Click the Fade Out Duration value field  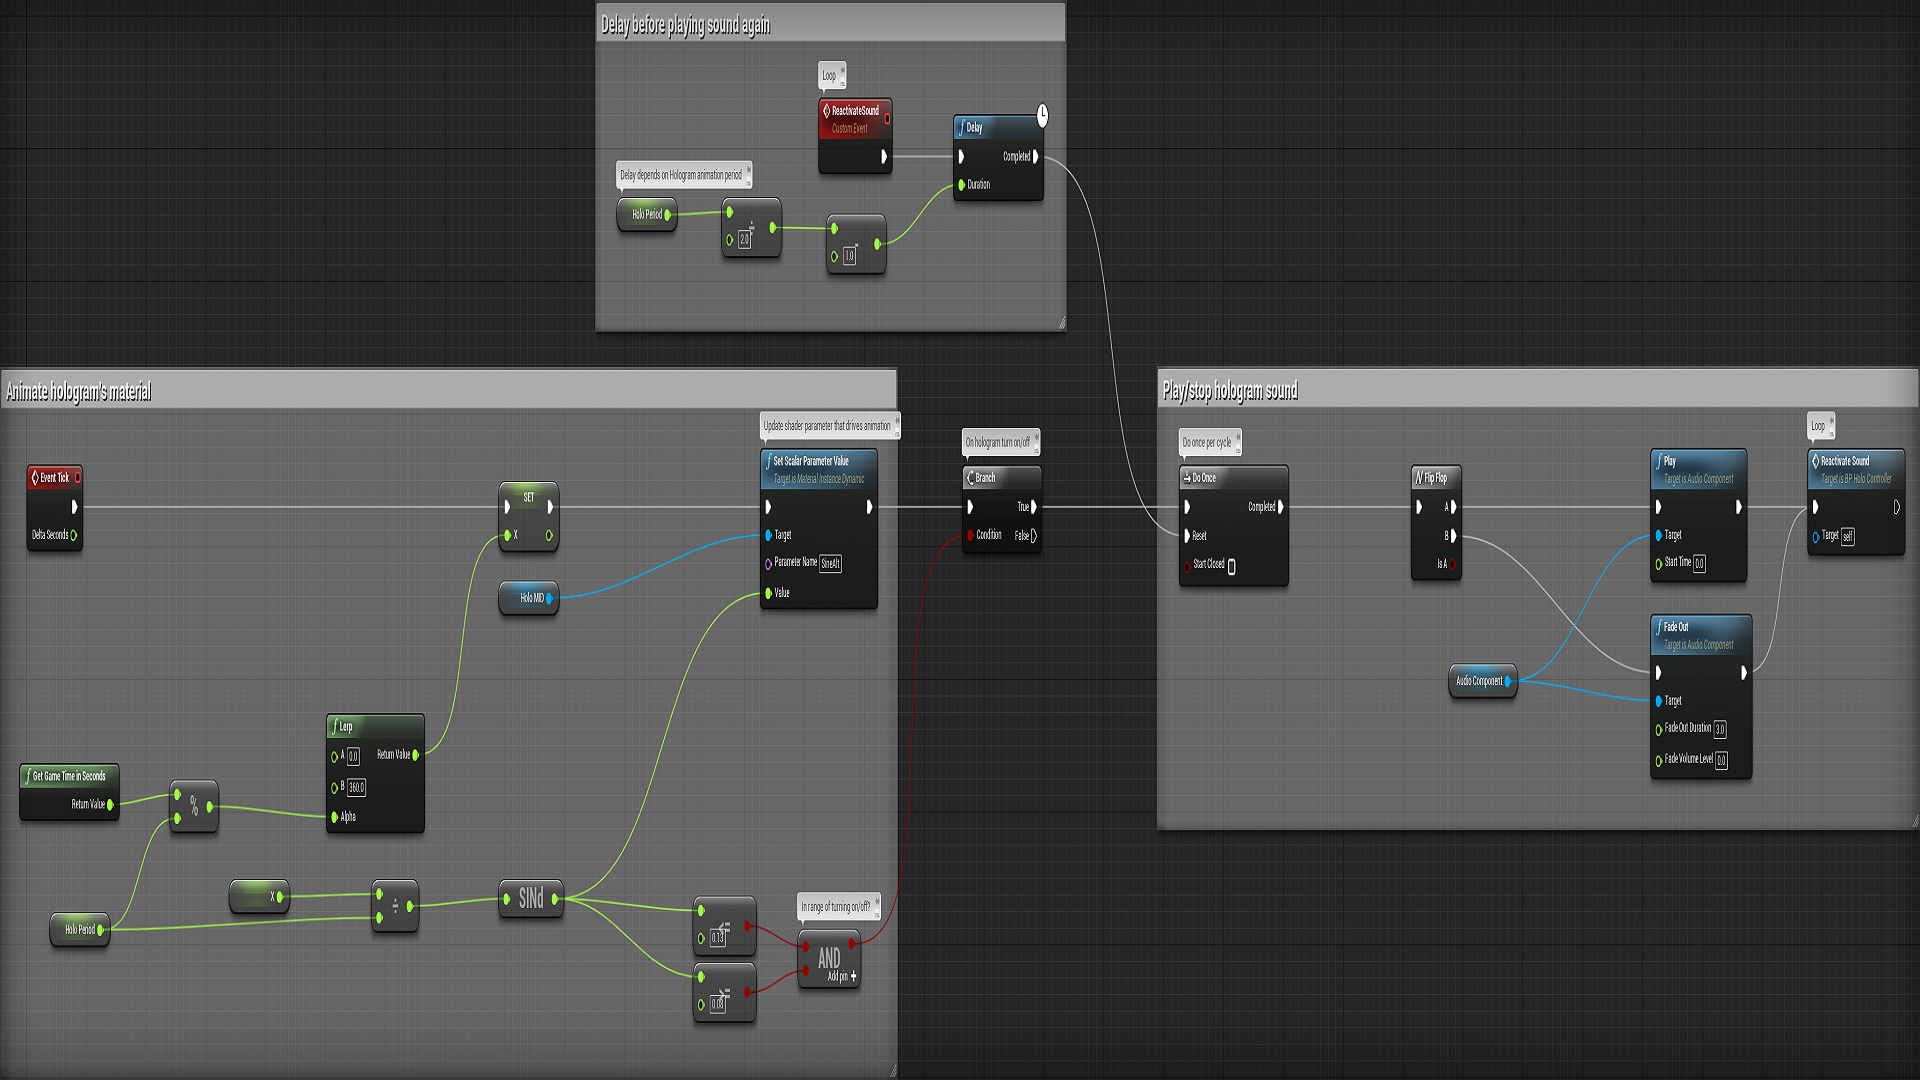coord(1719,729)
